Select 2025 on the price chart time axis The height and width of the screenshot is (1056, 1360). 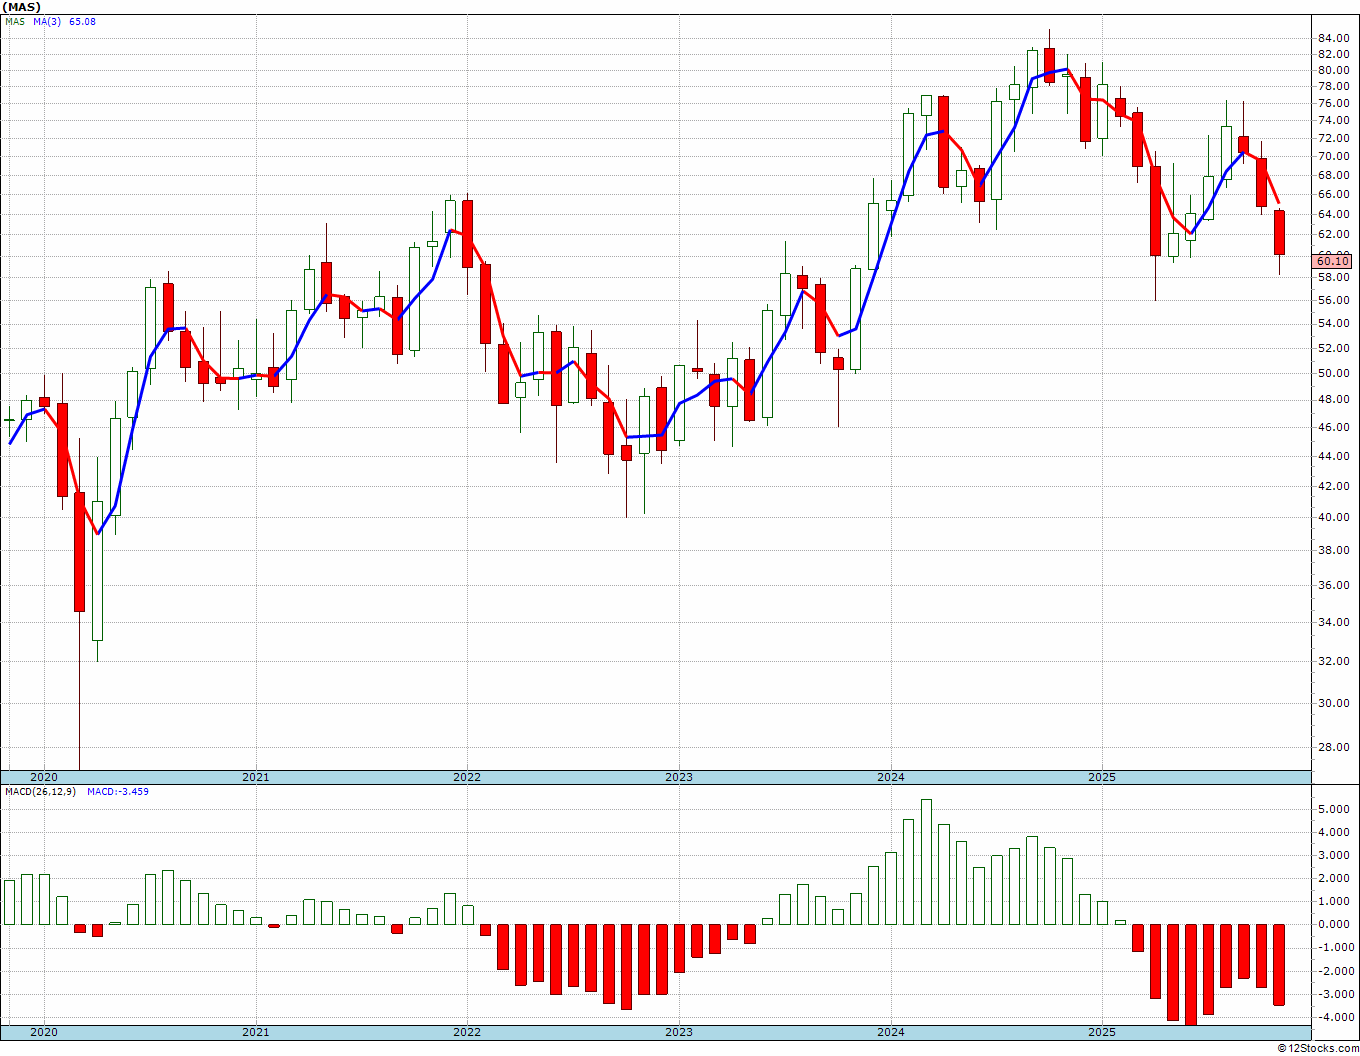pyautogui.click(x=1101, y=777)
